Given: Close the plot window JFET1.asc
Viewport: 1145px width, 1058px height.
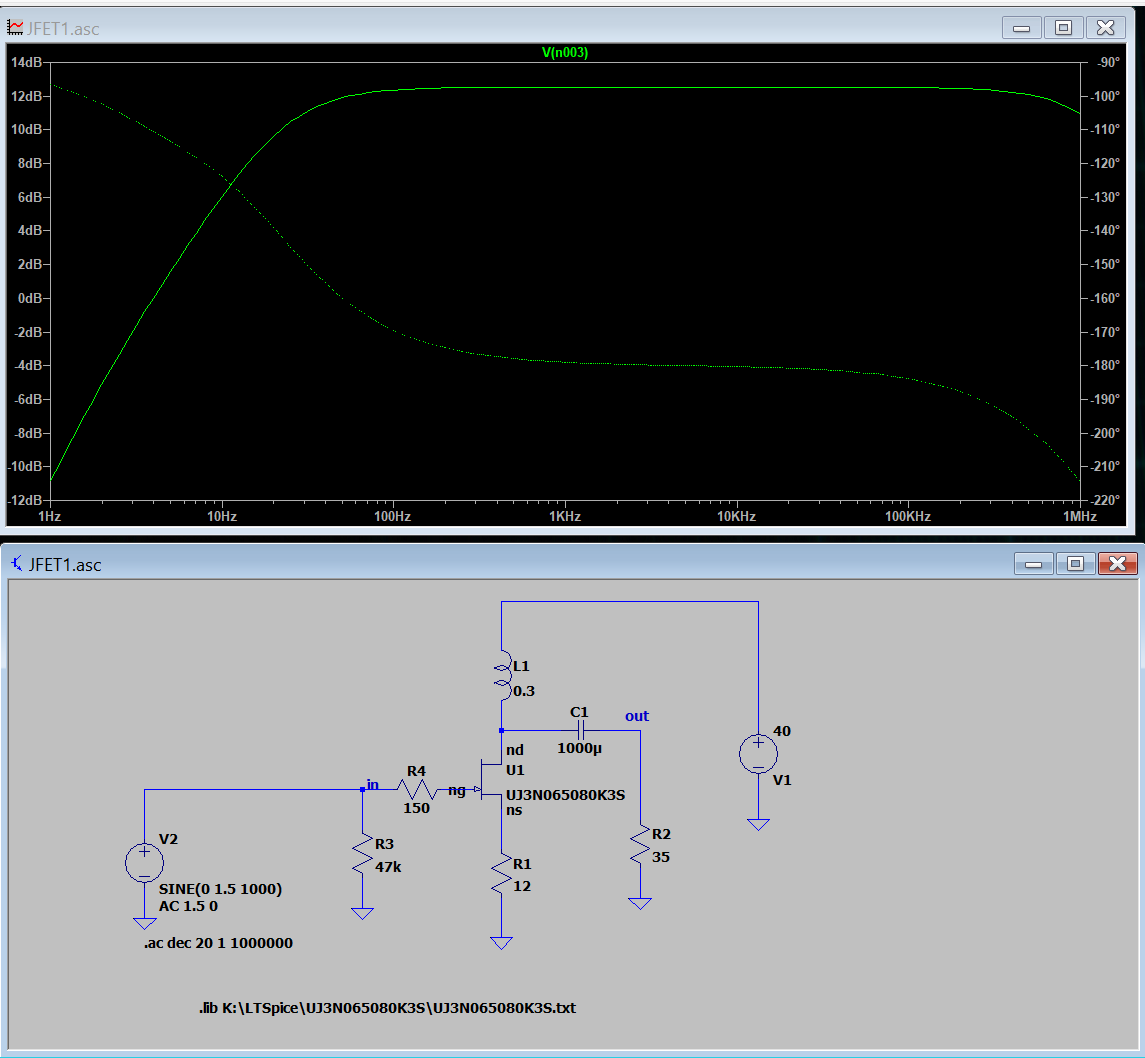Looking at the screenshot, I should 1106,28.
